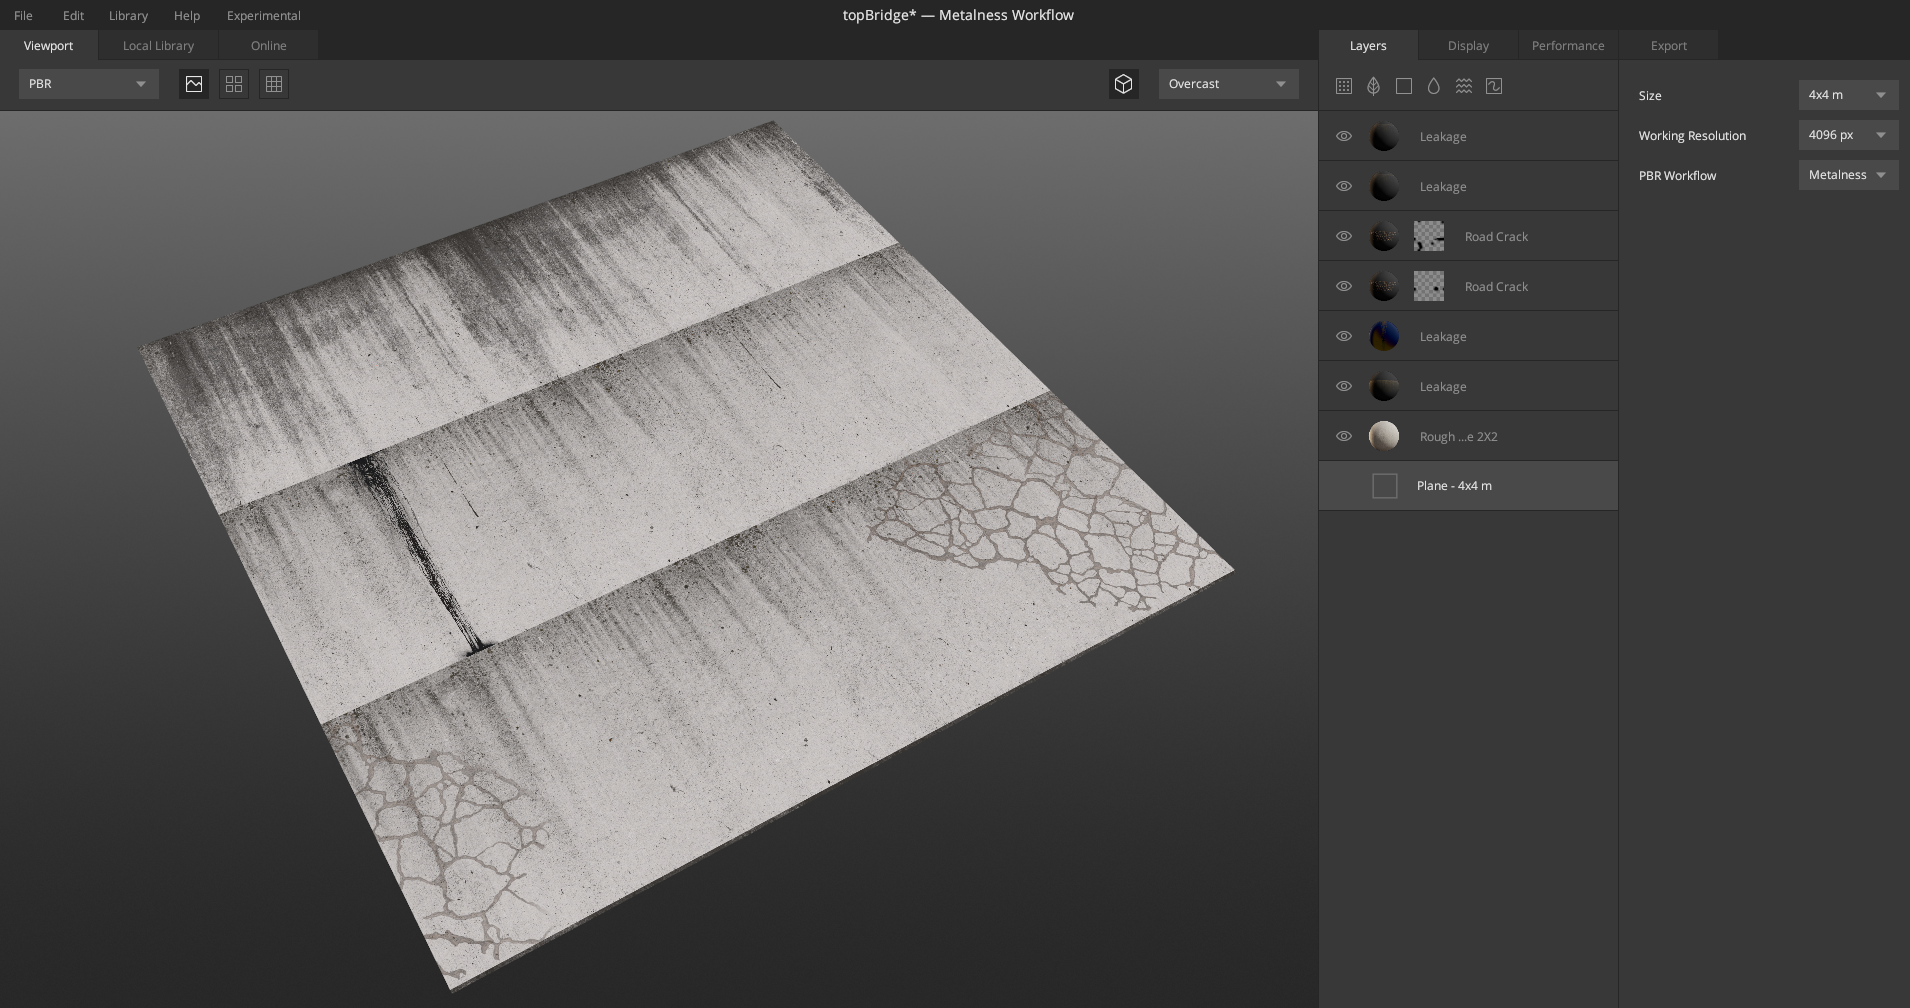The width and height of the screenshot is (1910, 1008).
Task: Open the Local Library tab
Action: coord(158,45)
